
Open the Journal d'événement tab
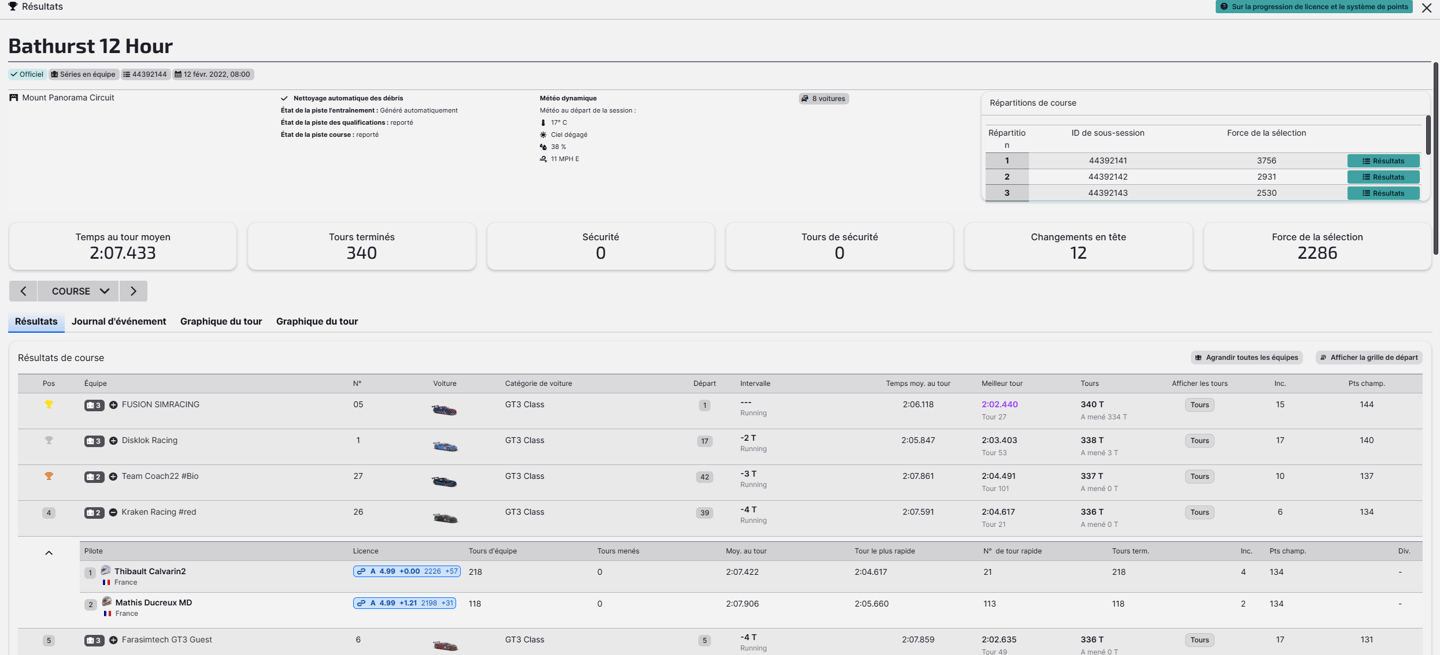tap(119, 322)
